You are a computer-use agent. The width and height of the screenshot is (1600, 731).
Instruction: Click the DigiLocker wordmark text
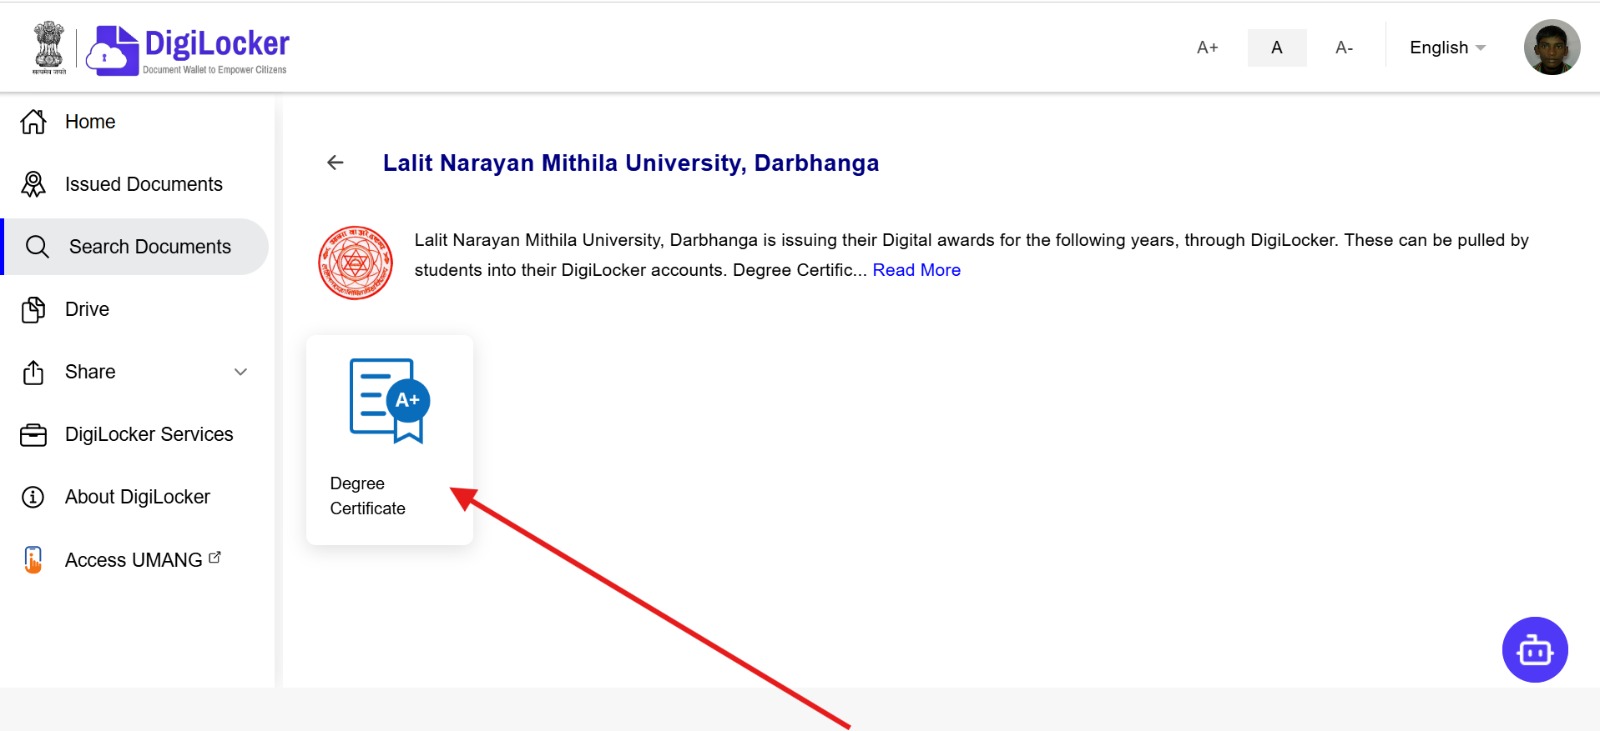tap(217, 43)
